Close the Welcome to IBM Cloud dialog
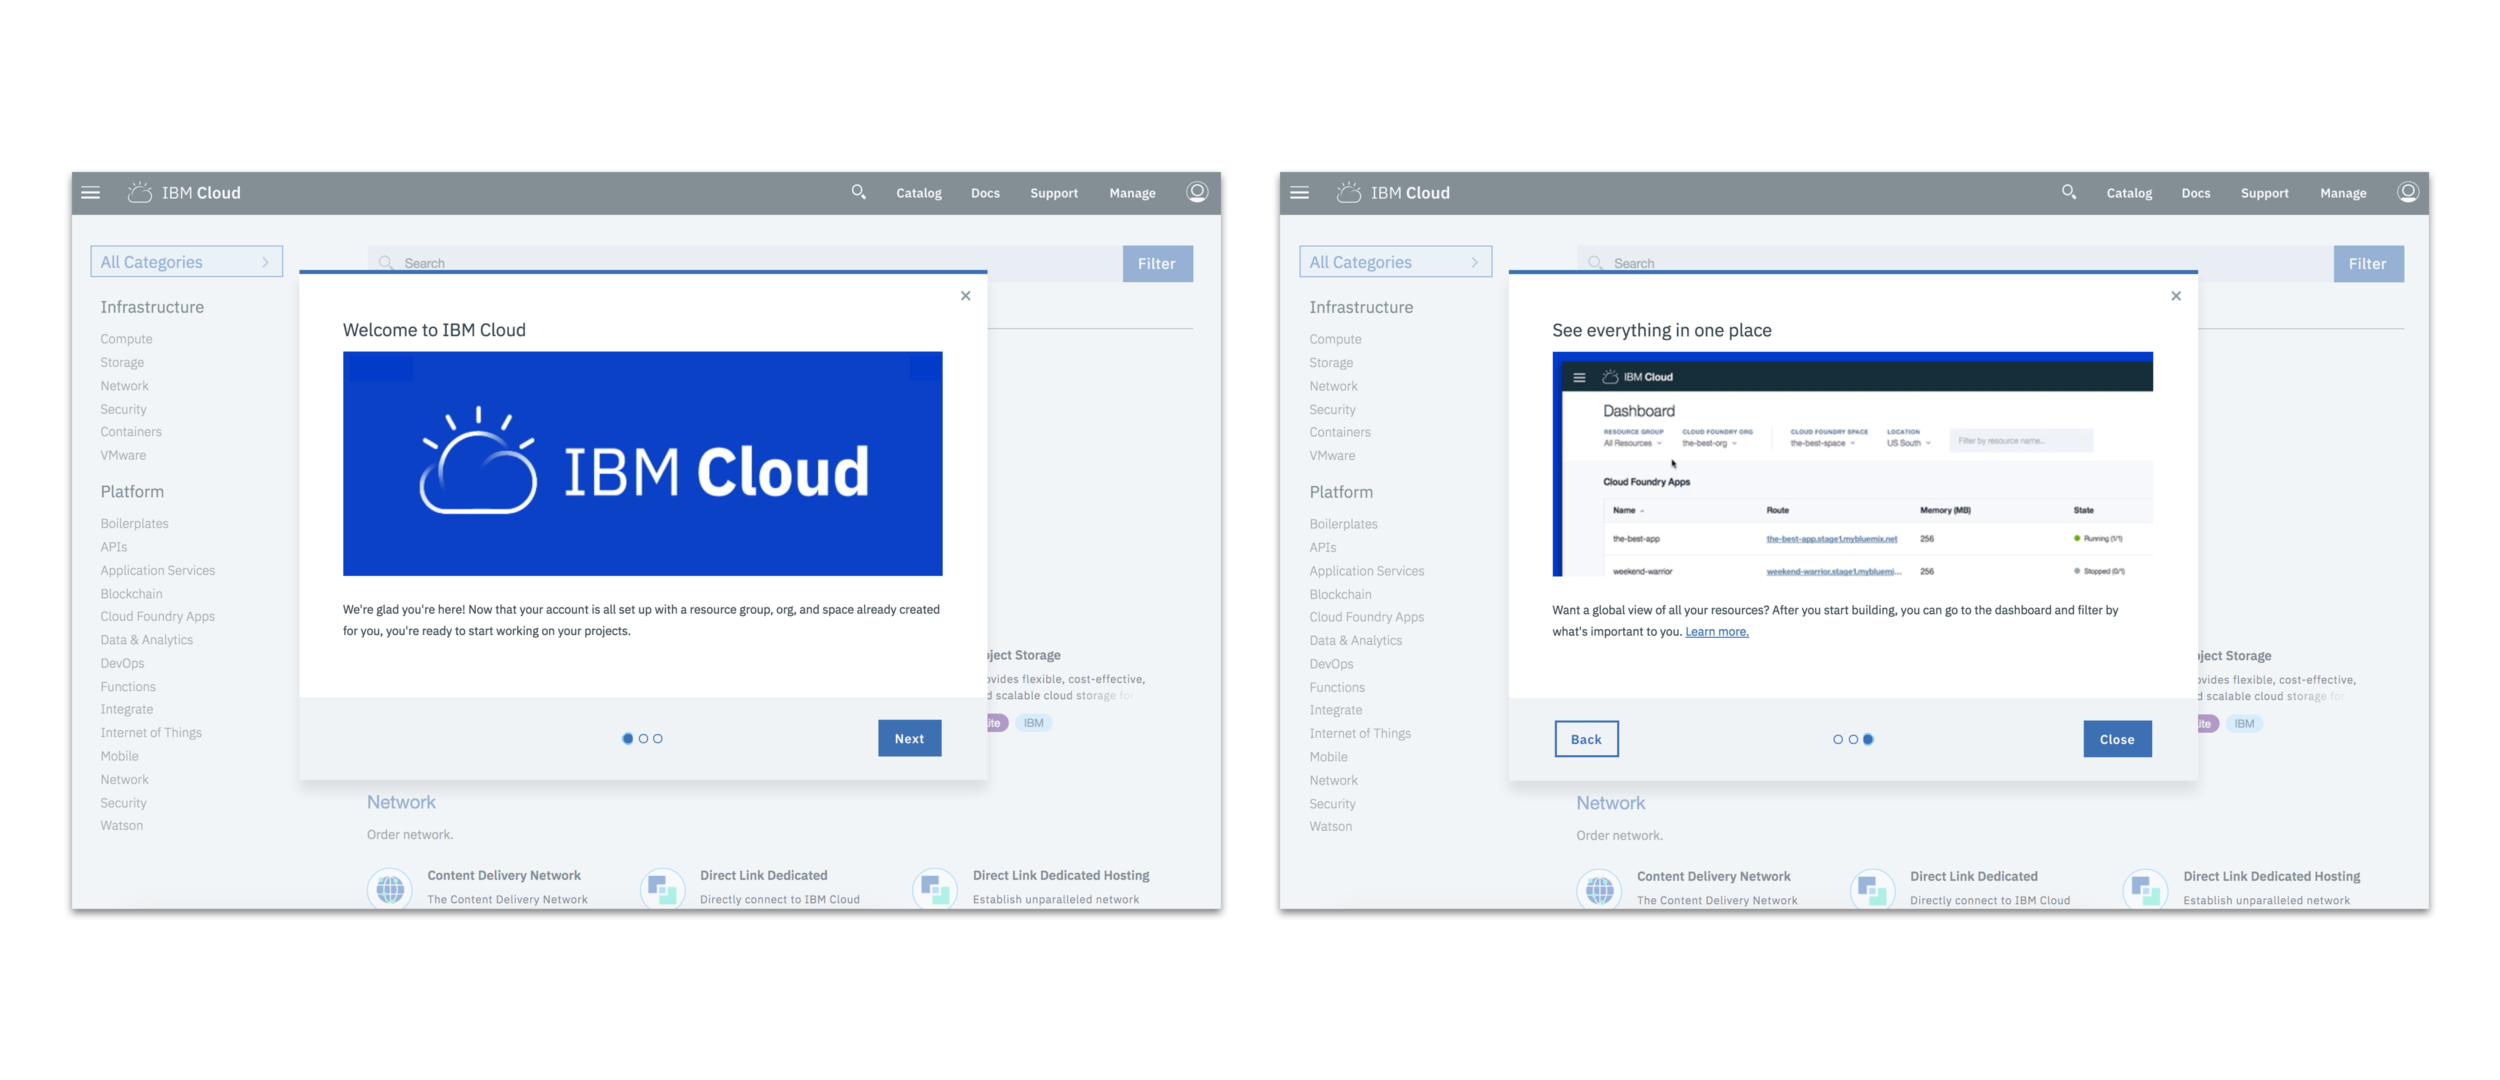This screenshot has height=1080, width=2500. click(x=966, y=296)
